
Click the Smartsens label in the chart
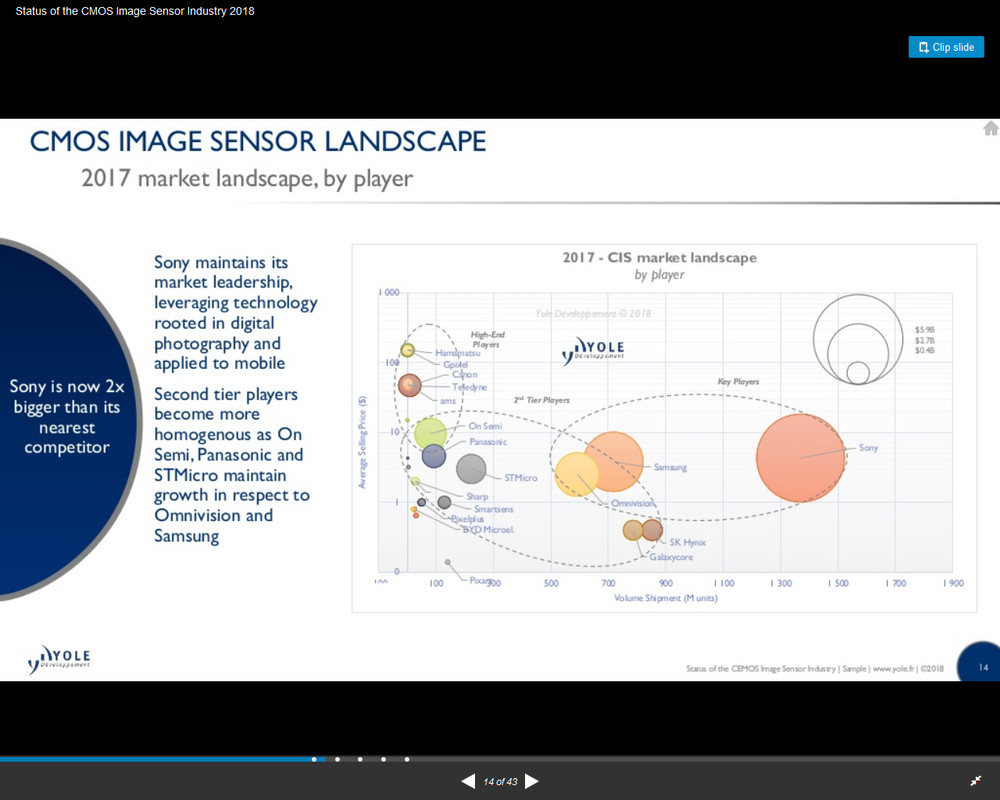(493, 509)
